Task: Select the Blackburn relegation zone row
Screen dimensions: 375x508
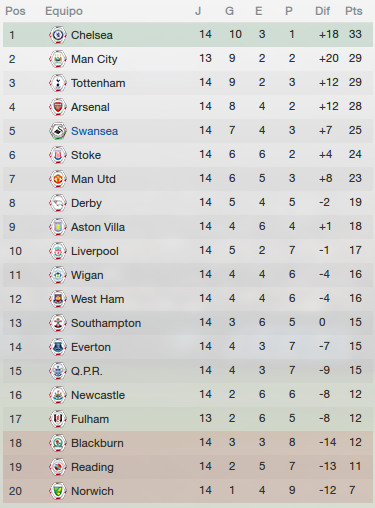Action: pyautogui.click(x=188, y=443)
